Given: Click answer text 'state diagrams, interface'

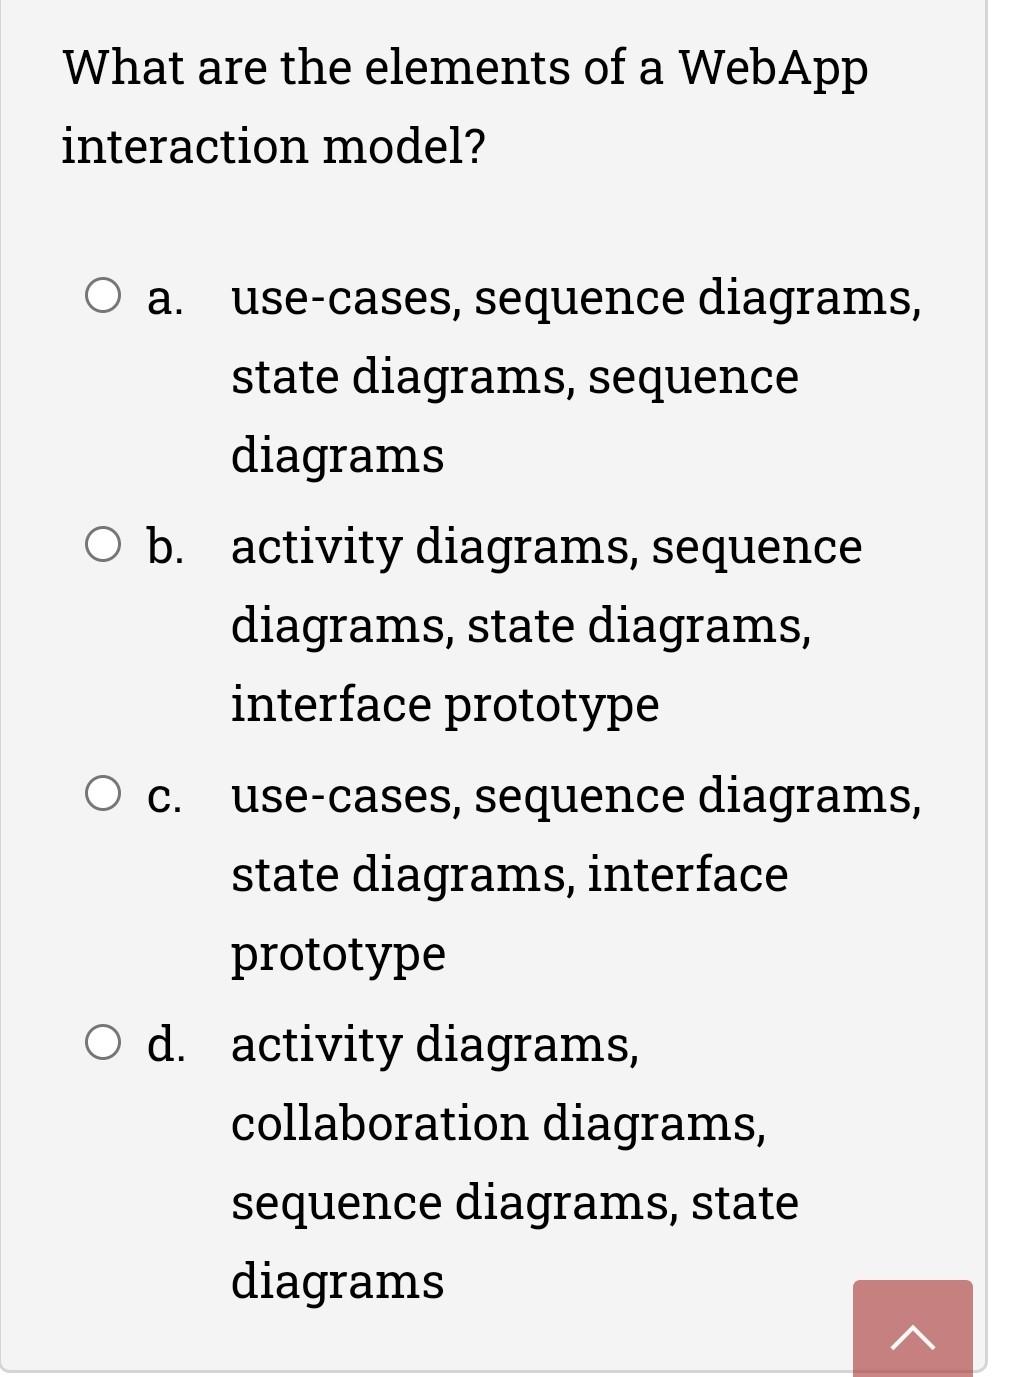Looking at the screenshot, I should 510,875.
